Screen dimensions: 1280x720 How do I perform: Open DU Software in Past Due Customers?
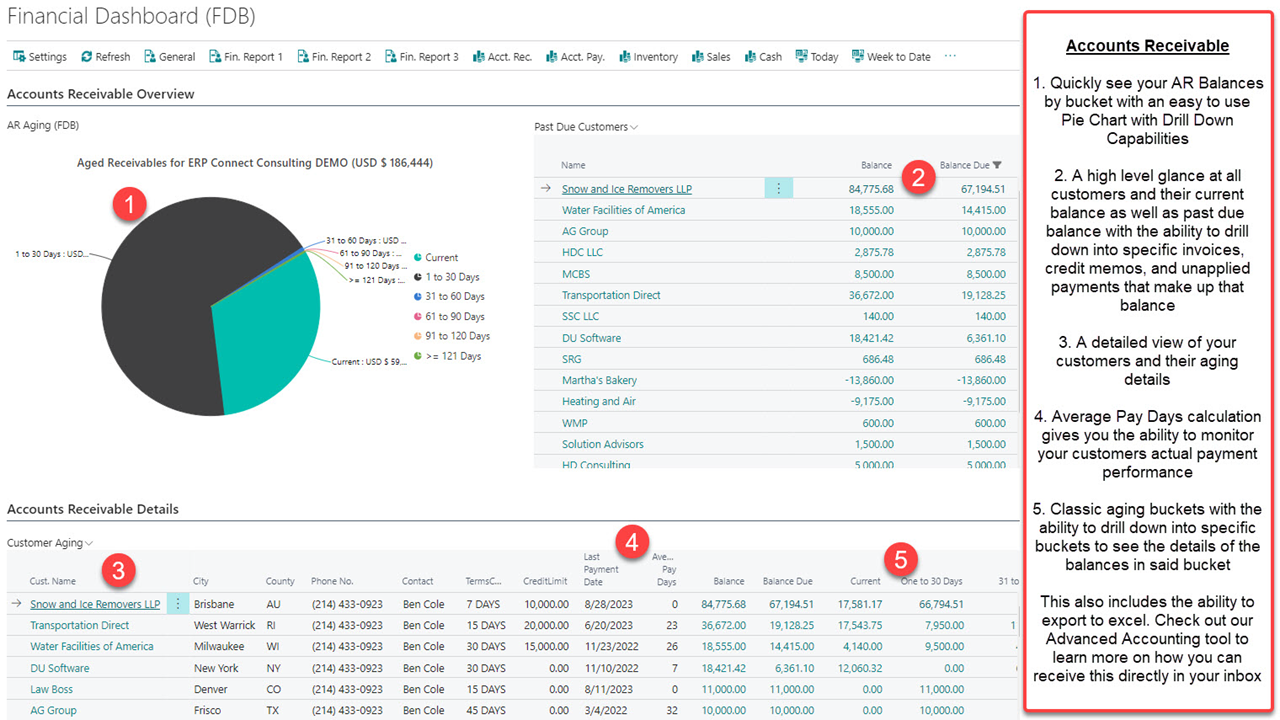point(591,338)
